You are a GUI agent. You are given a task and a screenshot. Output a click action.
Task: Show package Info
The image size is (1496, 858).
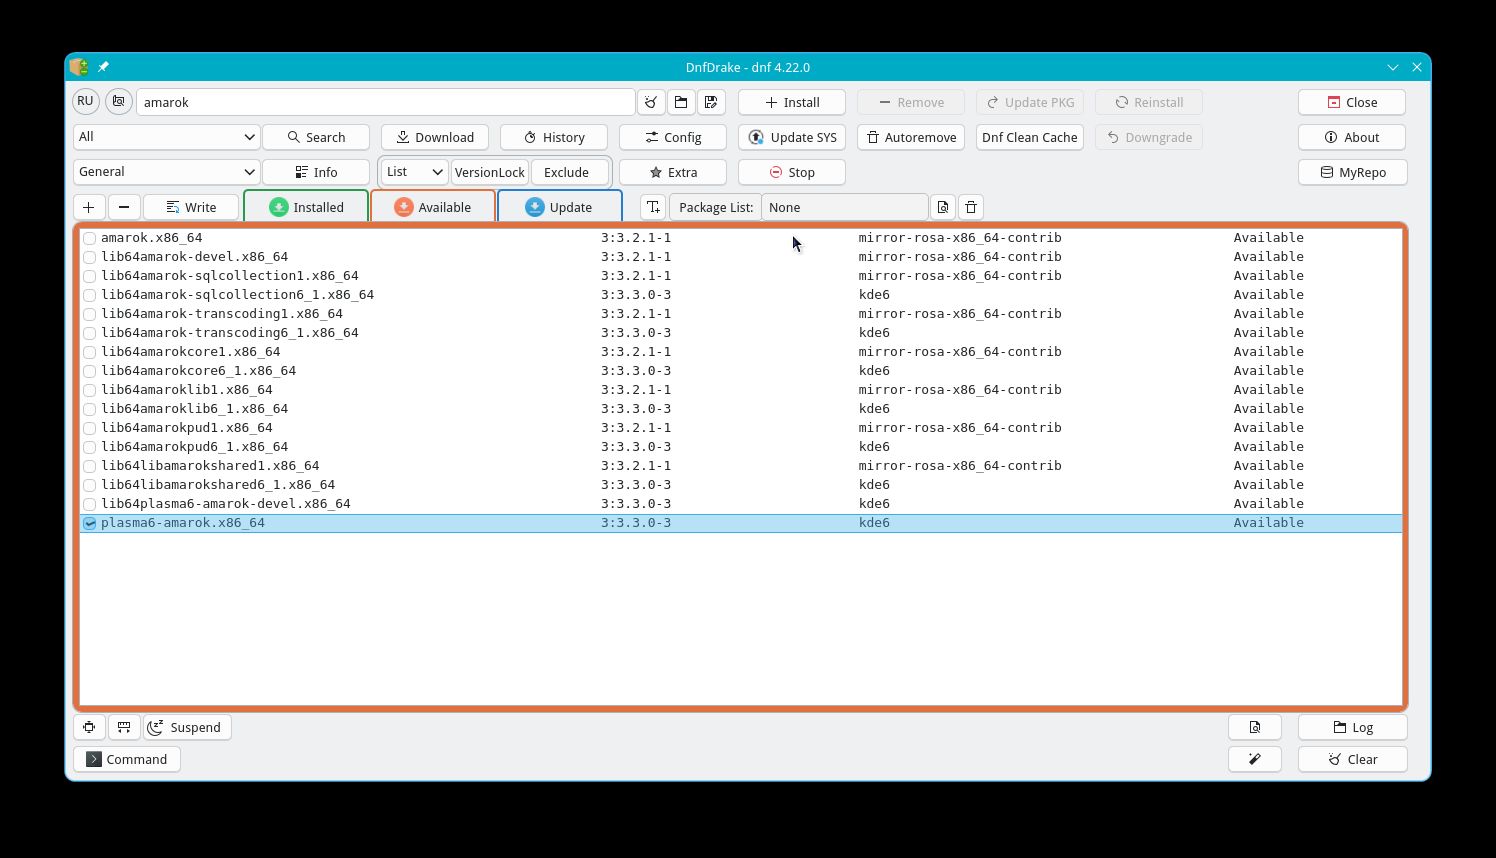(x=316, y=172)
